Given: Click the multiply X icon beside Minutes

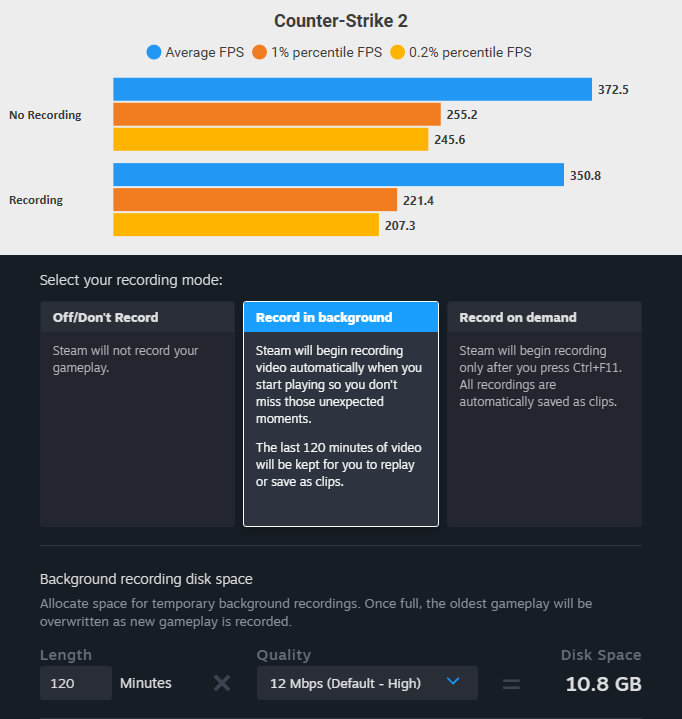Looking at the screenshot, I should [222, 683].
